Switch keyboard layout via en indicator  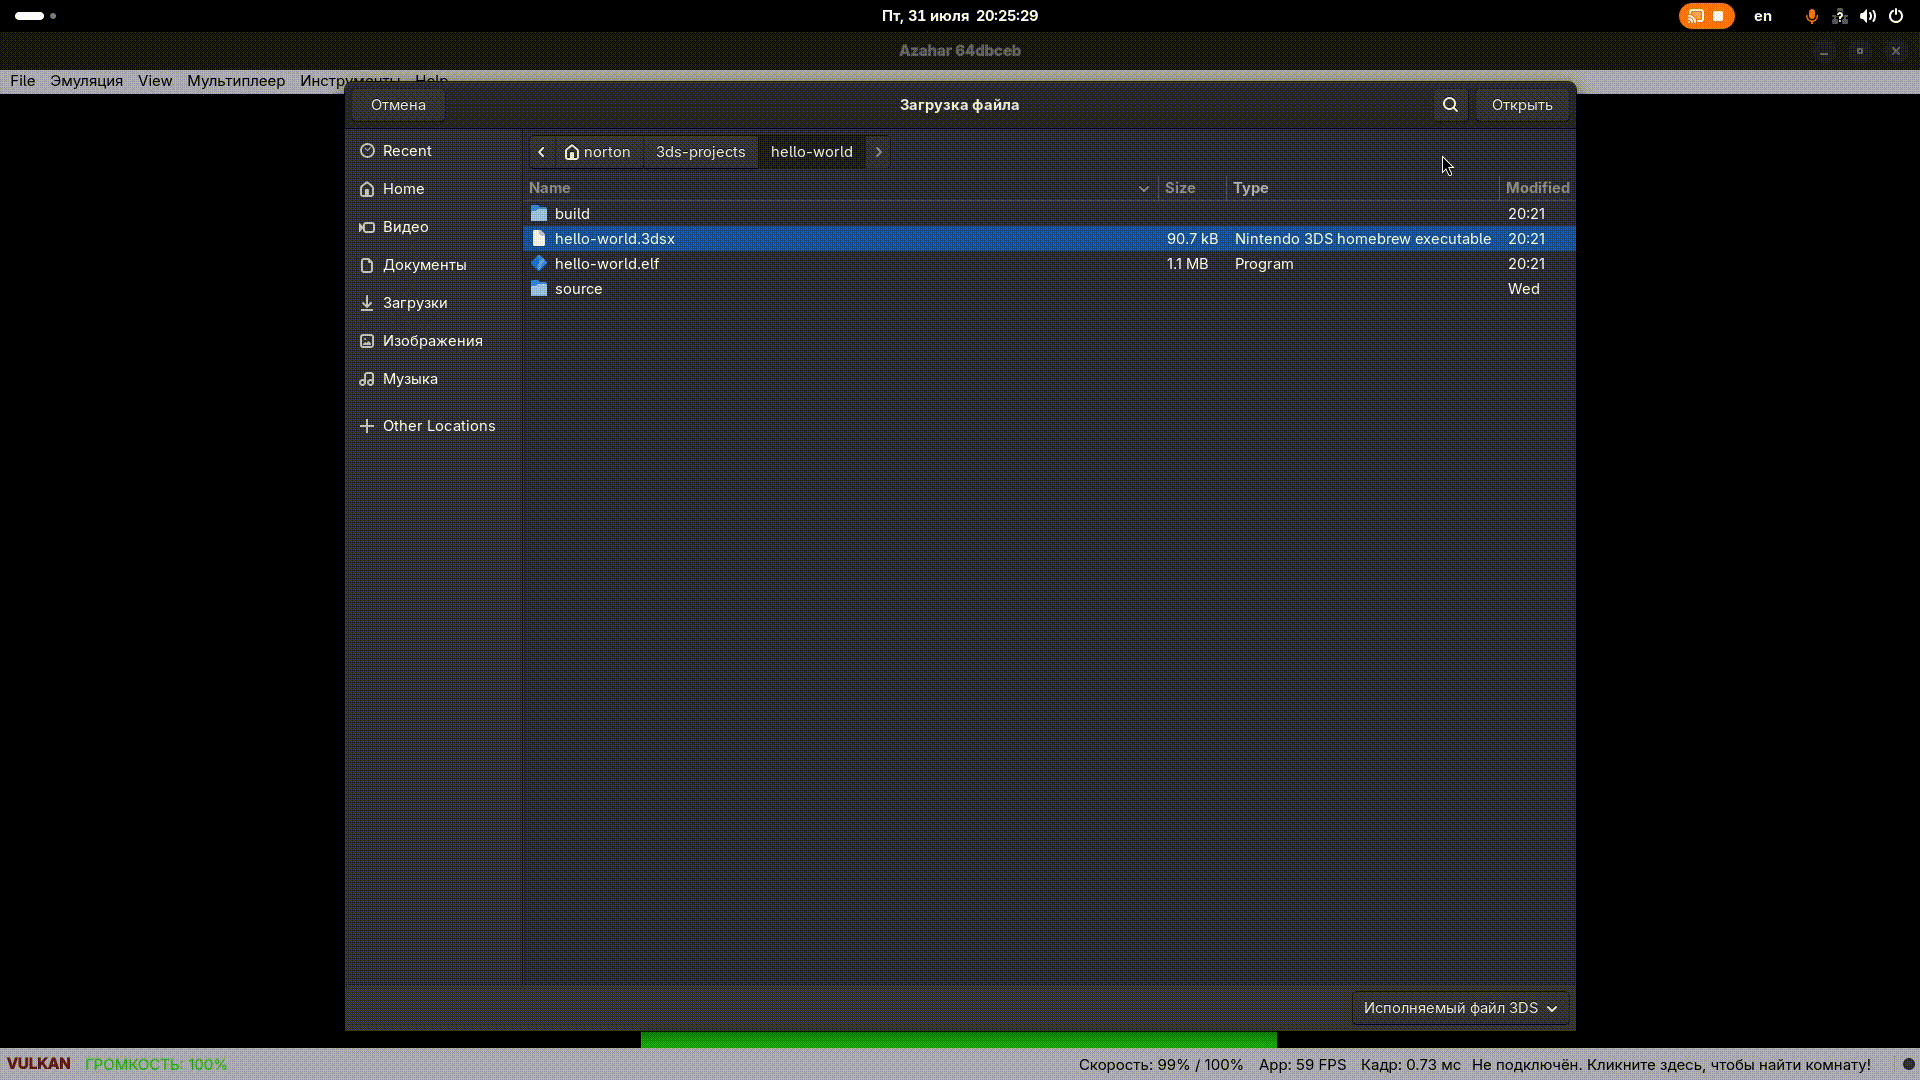point(1763,16)
